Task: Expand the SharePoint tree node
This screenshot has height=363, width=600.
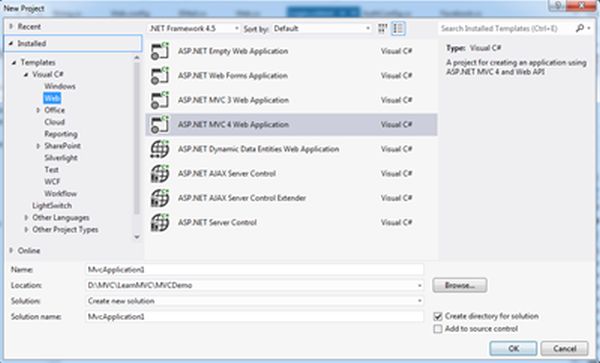Action: 38,146
